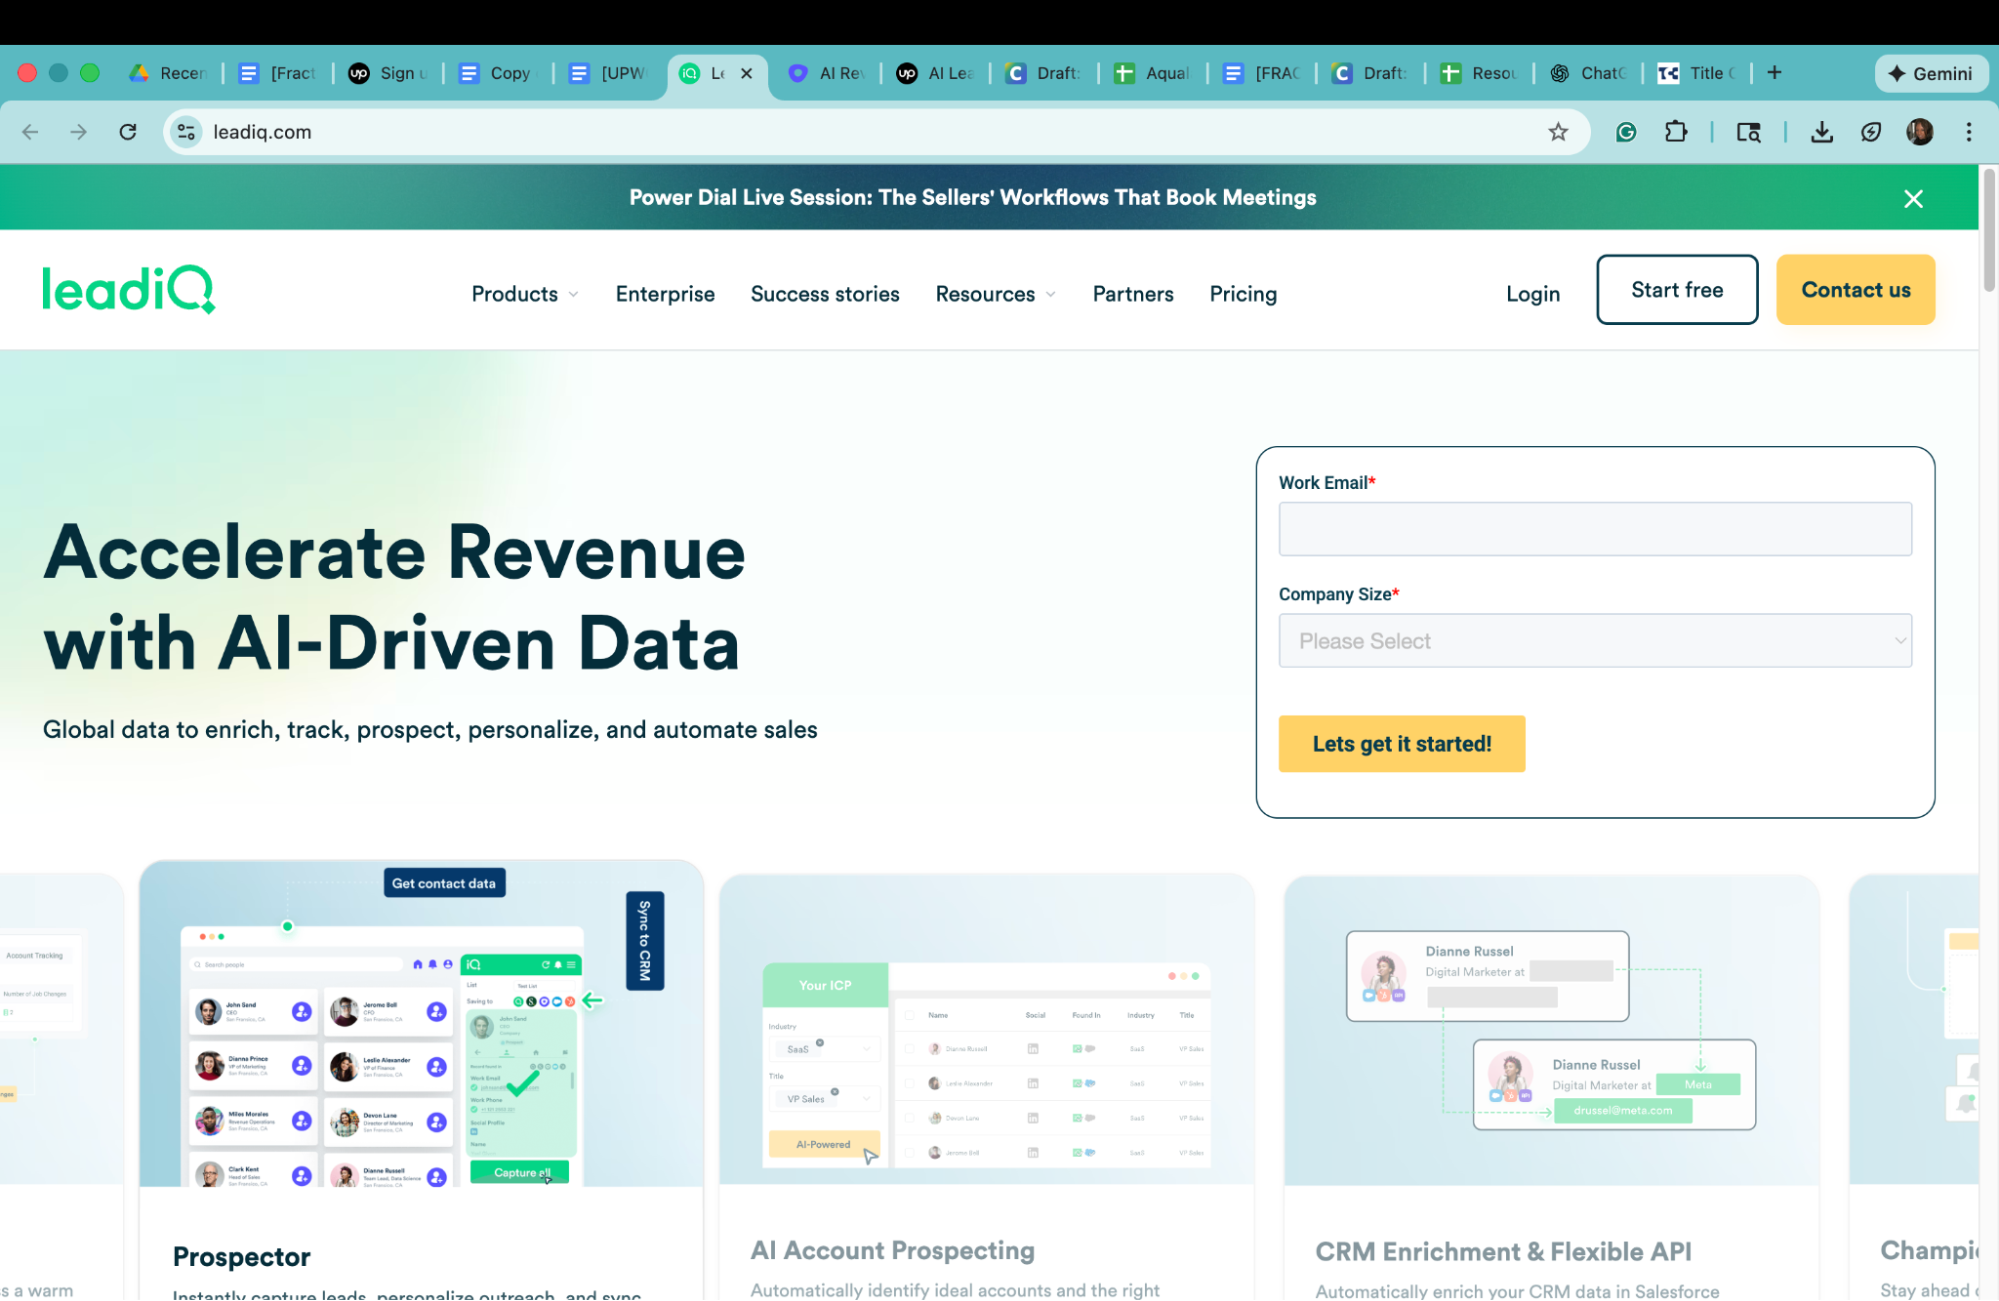
Task: Open site information icon in address bar
Action: [x=186, y=132]
